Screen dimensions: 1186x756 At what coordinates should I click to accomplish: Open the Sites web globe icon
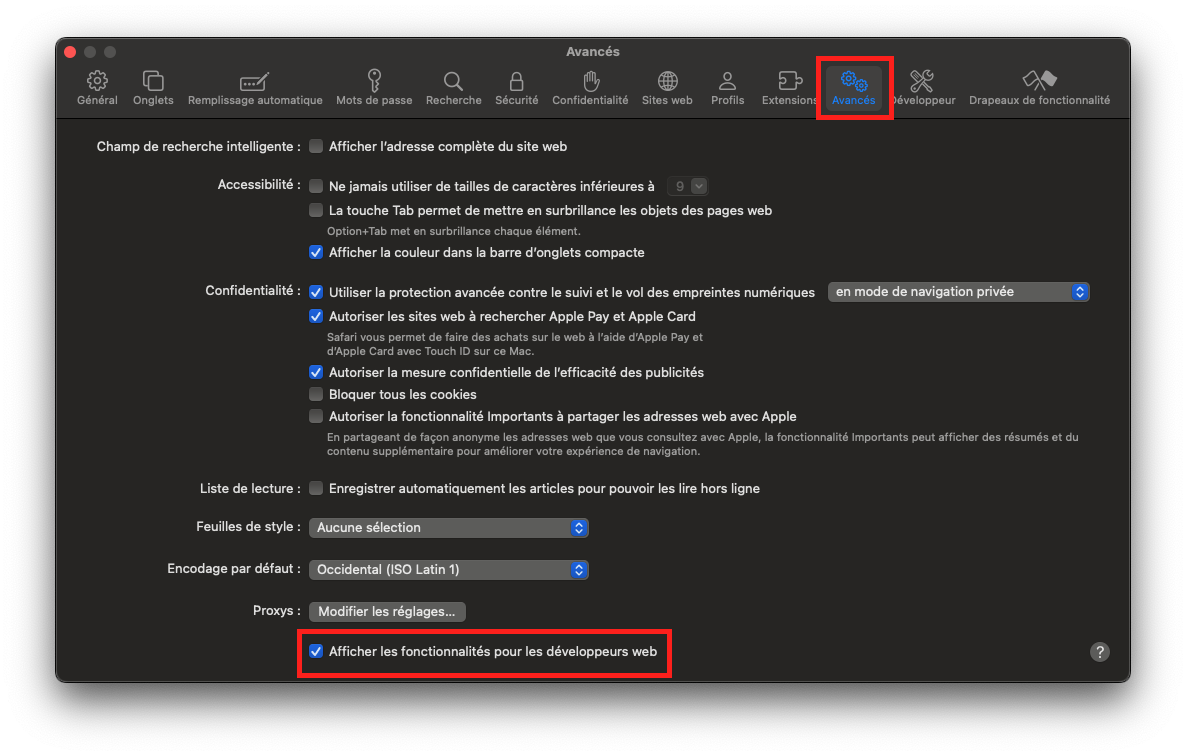coord(667,80)
